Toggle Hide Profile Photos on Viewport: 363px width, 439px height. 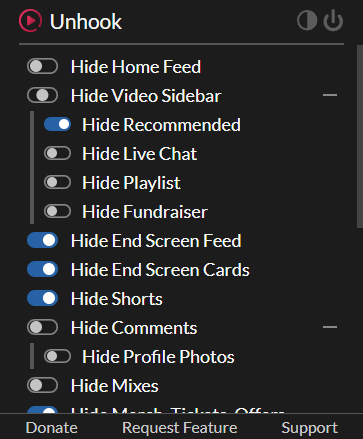point(57,356)
